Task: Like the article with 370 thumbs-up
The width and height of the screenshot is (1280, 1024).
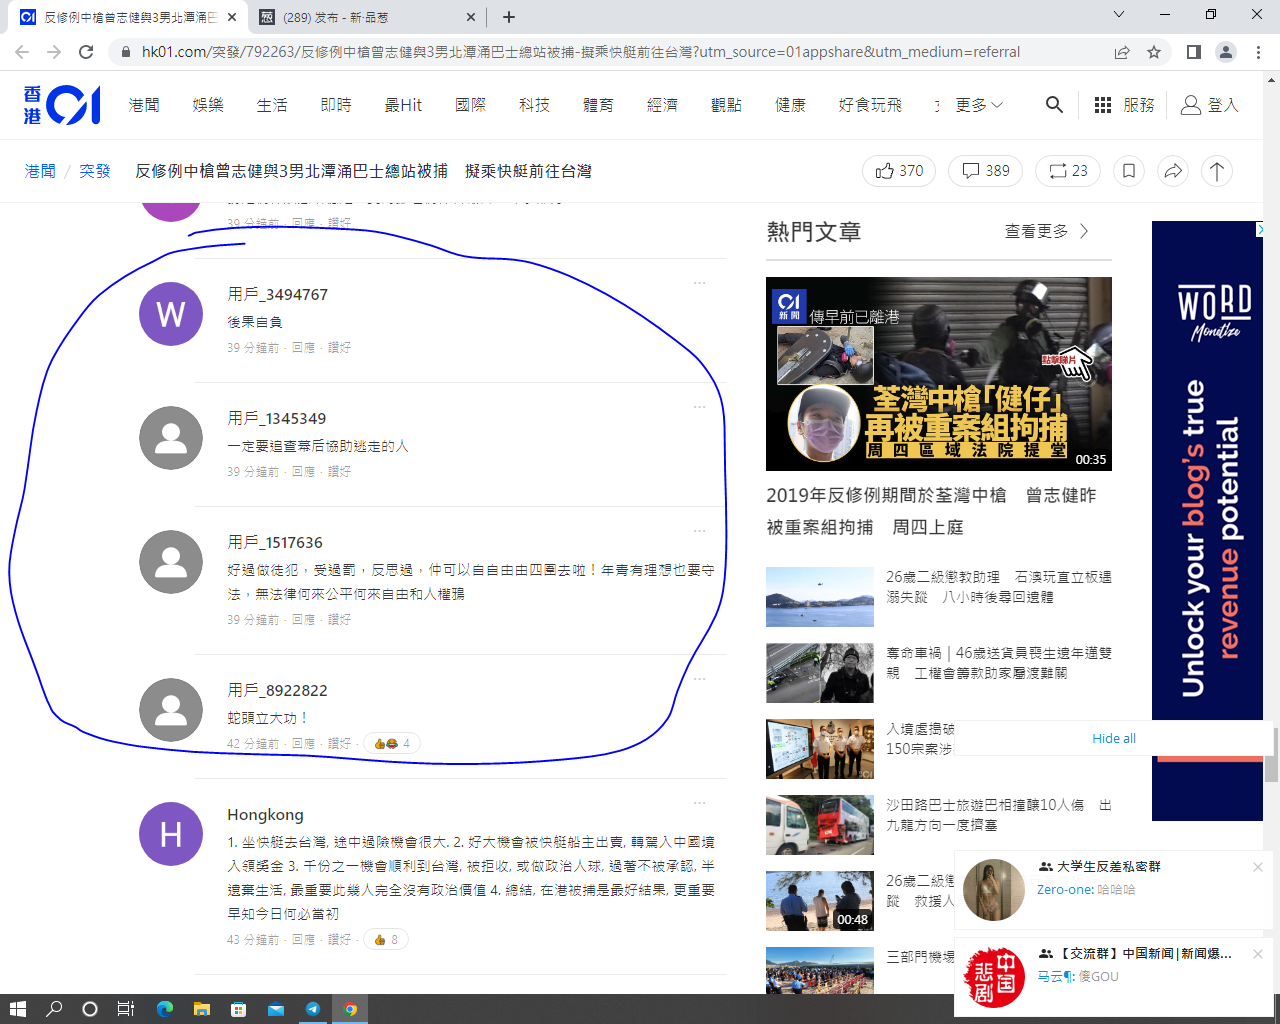Action: (899, 171)
